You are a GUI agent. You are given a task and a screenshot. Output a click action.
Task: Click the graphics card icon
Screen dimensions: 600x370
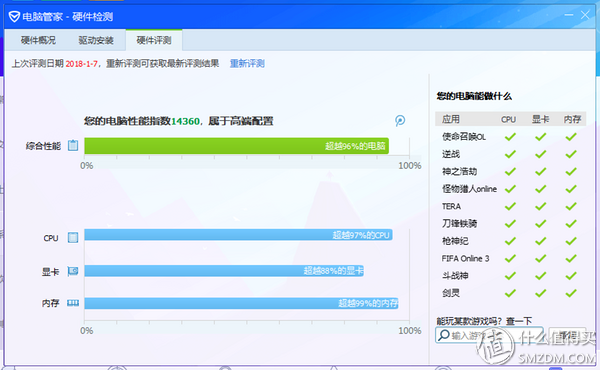[x=73, y=271]
